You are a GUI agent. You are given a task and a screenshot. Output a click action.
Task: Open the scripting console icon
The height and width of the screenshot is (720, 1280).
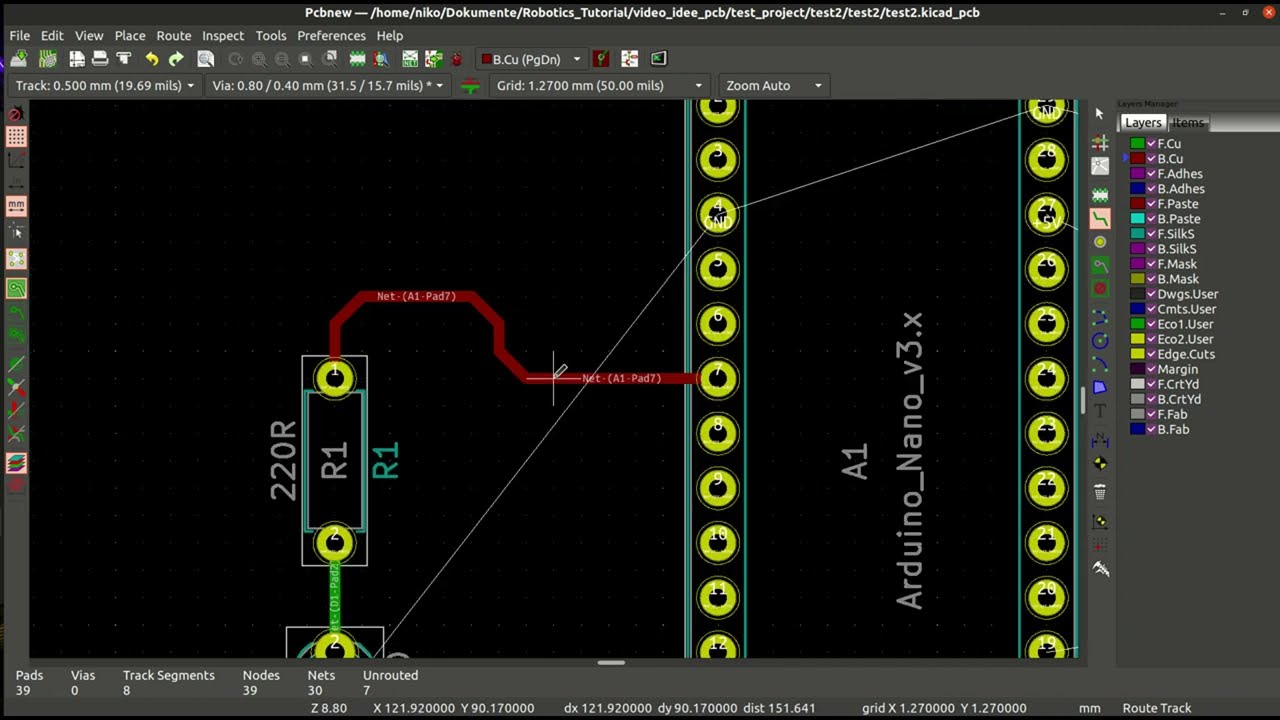658,59
